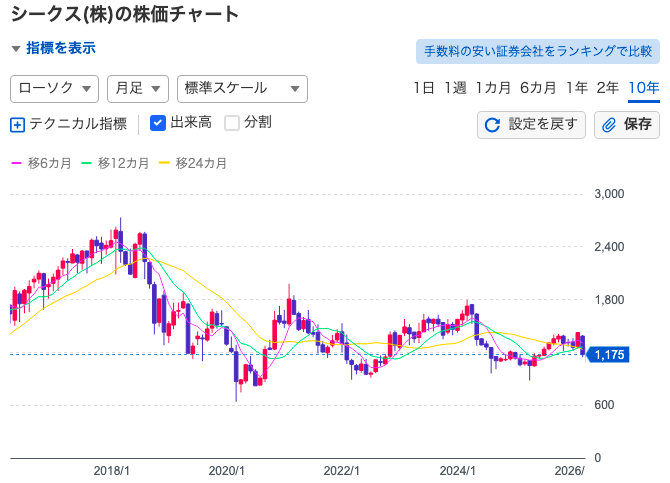Expand the 指標を表示 section

(54, 48)
